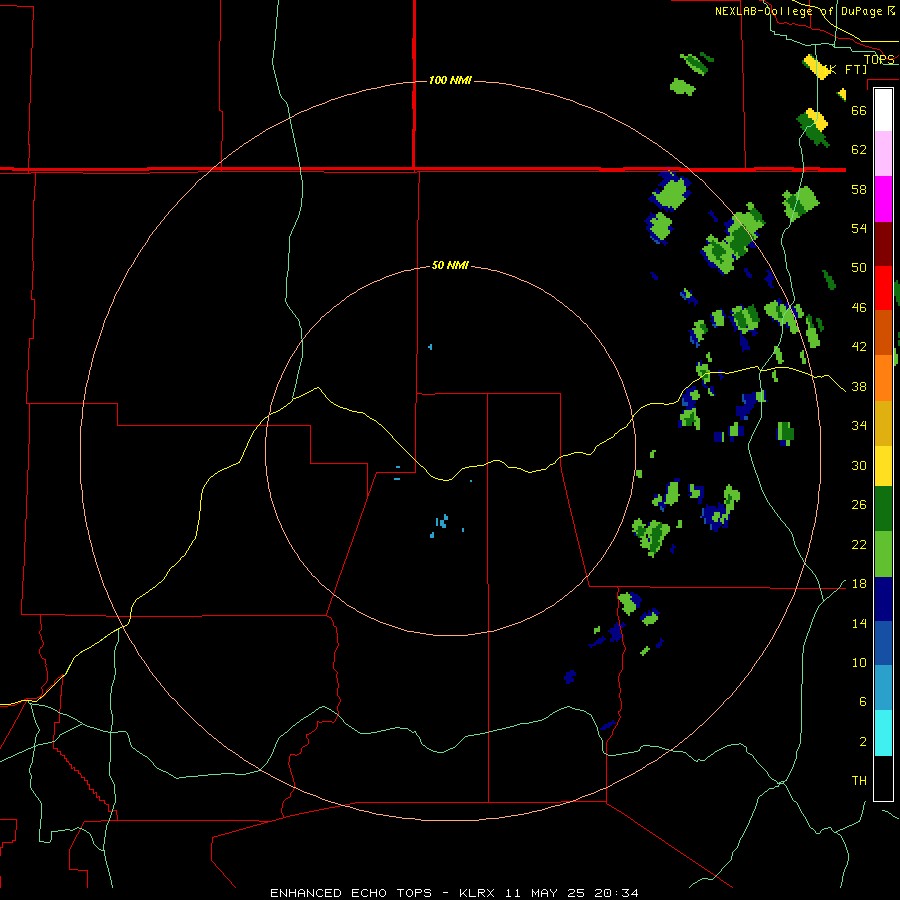Click the legend value 66
900x900 pixels.
859,110
